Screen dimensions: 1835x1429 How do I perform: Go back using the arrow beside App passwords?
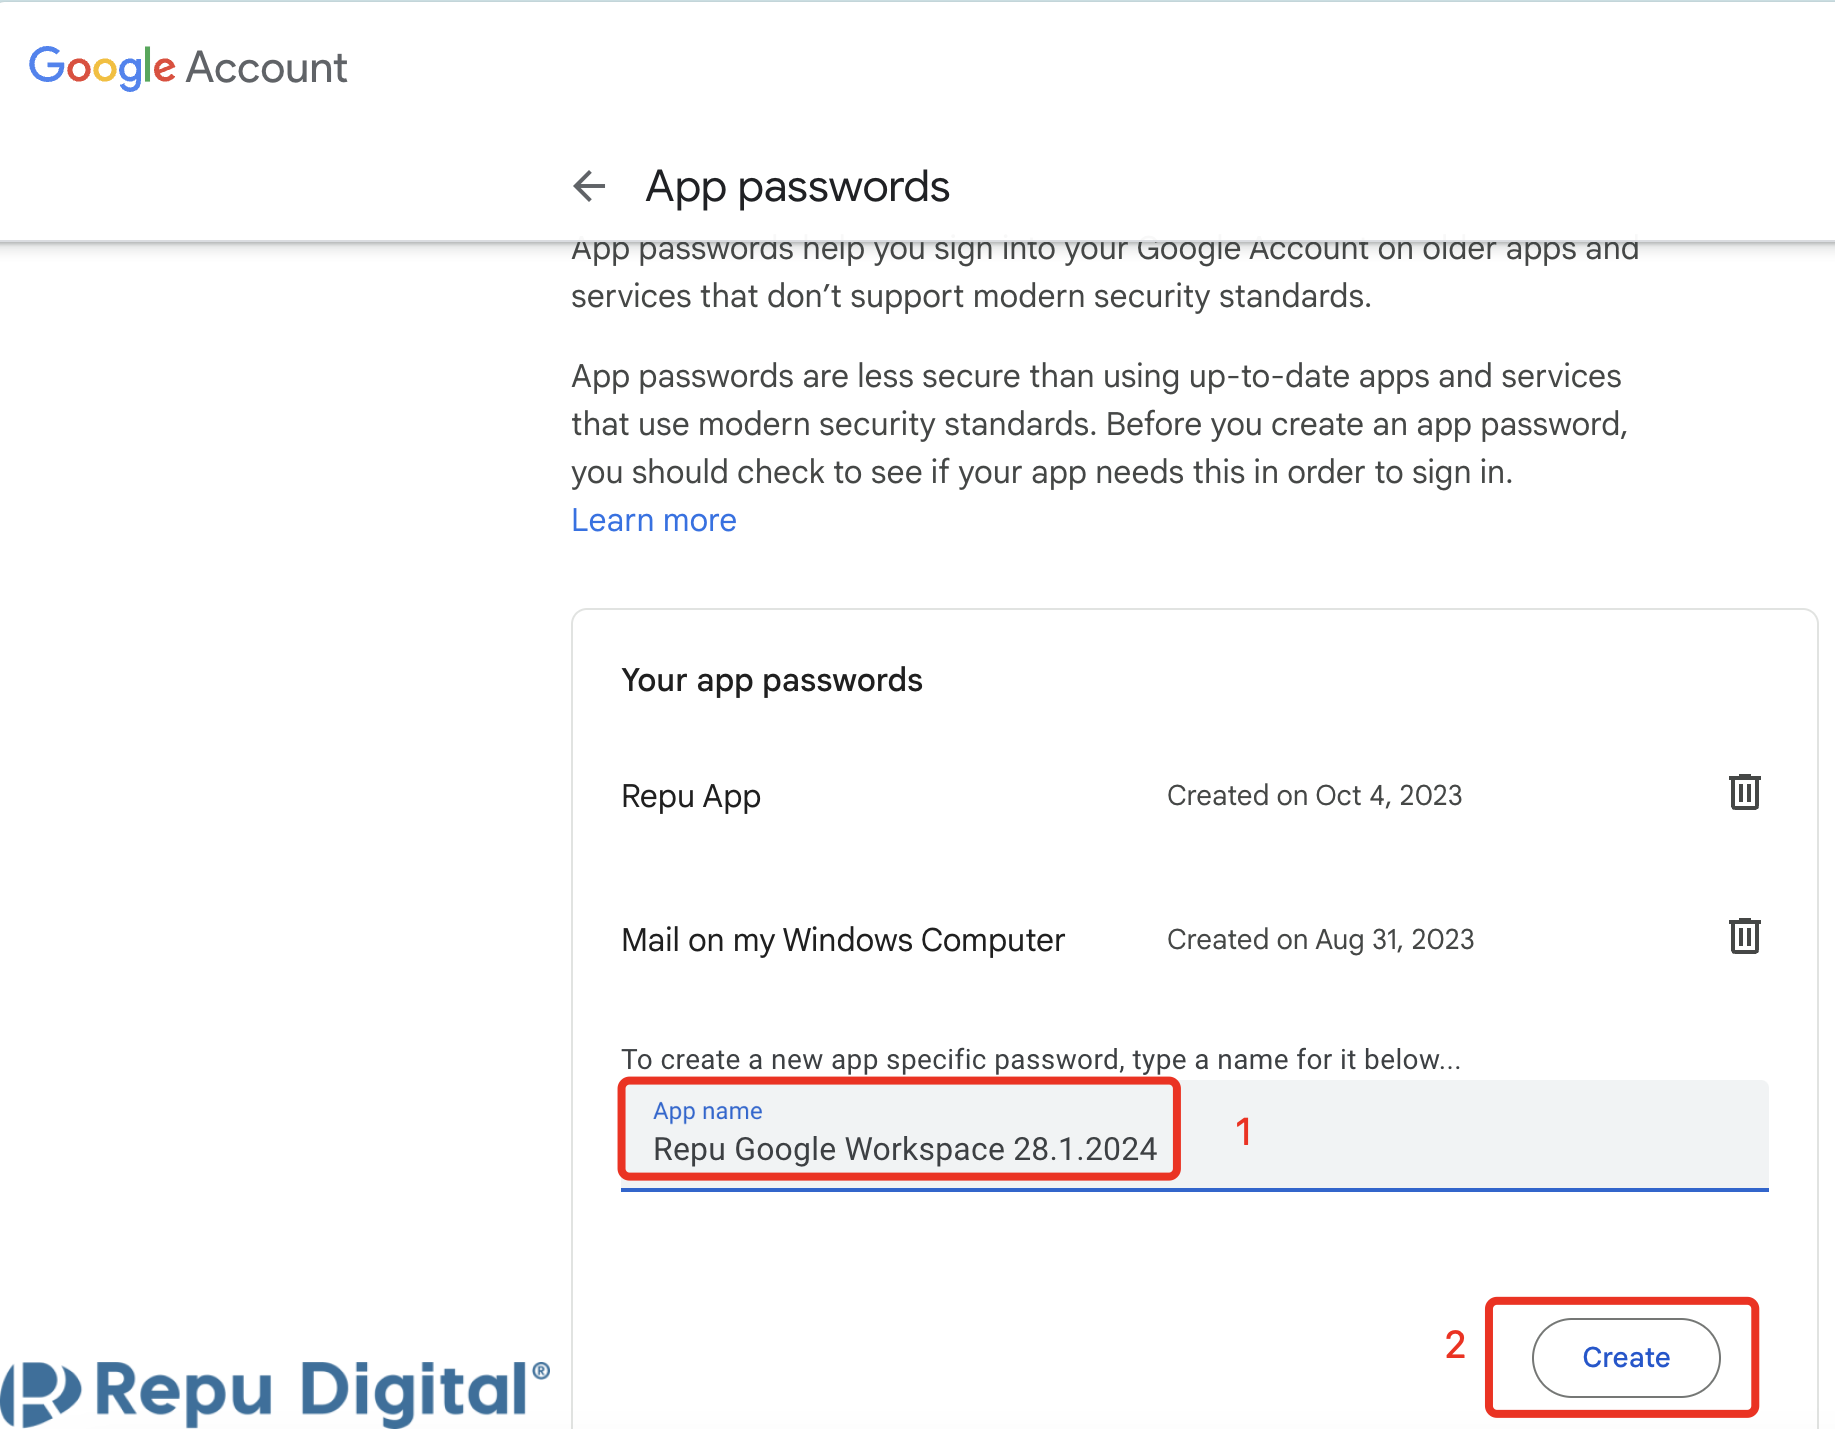[590, 186]
